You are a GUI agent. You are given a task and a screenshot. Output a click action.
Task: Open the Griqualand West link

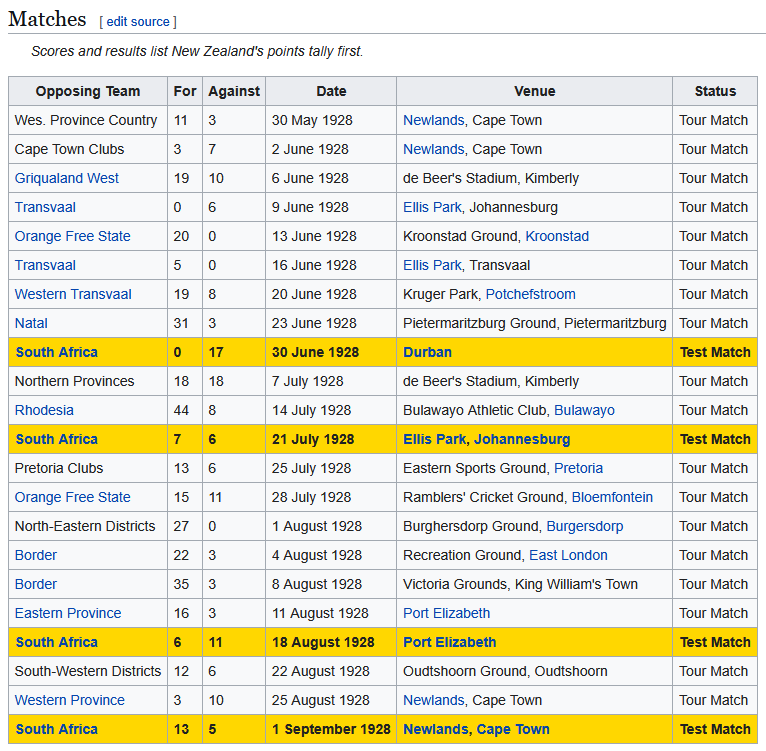click(66, 178)
